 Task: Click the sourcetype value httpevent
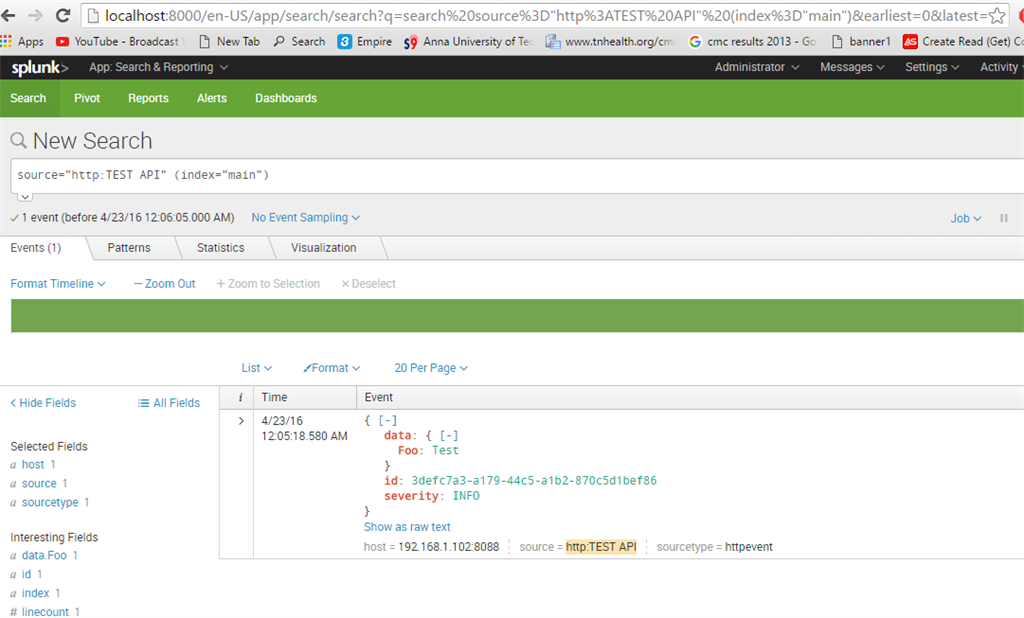click(x=748, y=547)
